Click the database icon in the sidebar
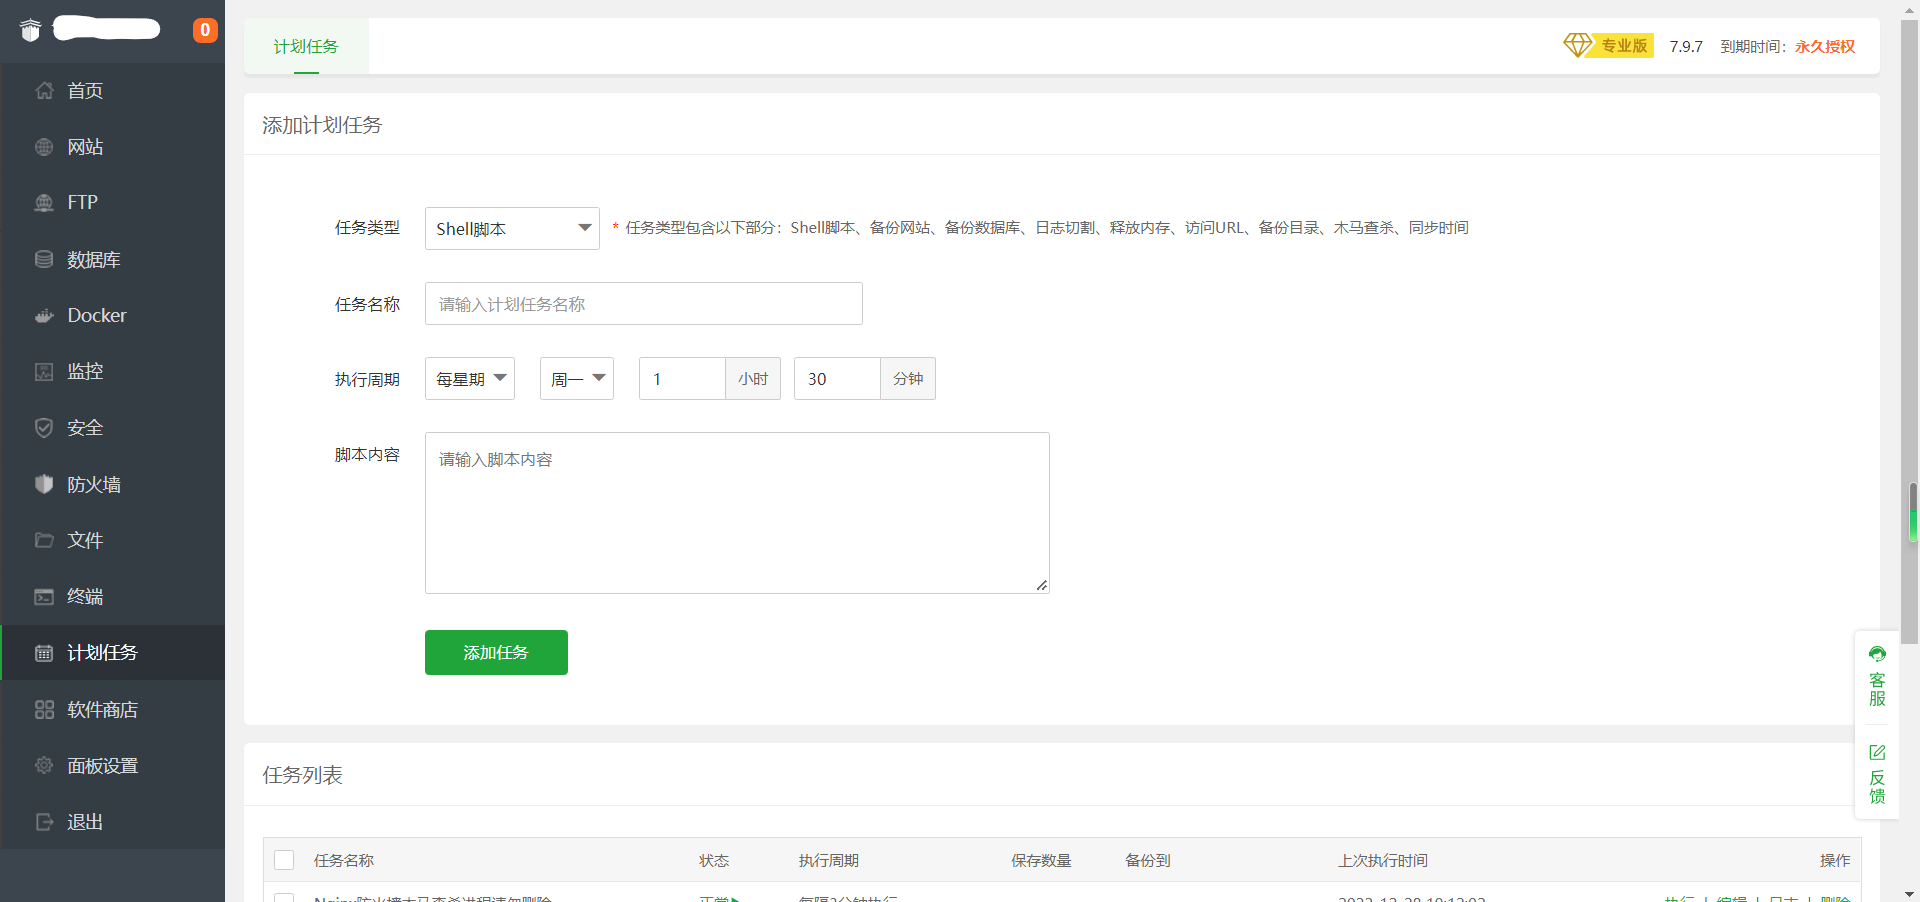1920x902 pixels. pyautogui.click(x=44, y=260)
